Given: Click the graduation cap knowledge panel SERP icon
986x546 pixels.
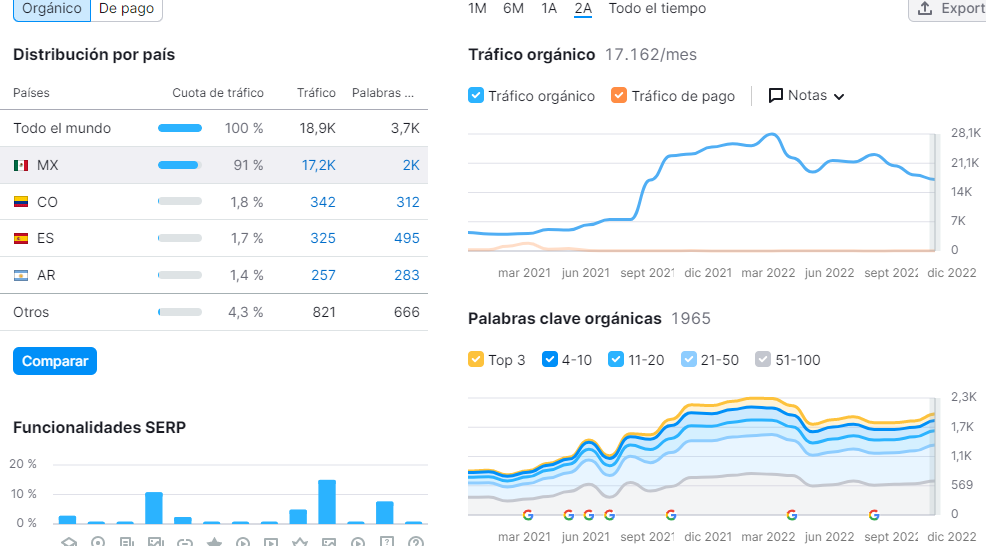Looking at the screenshot, I should point(69,542).
